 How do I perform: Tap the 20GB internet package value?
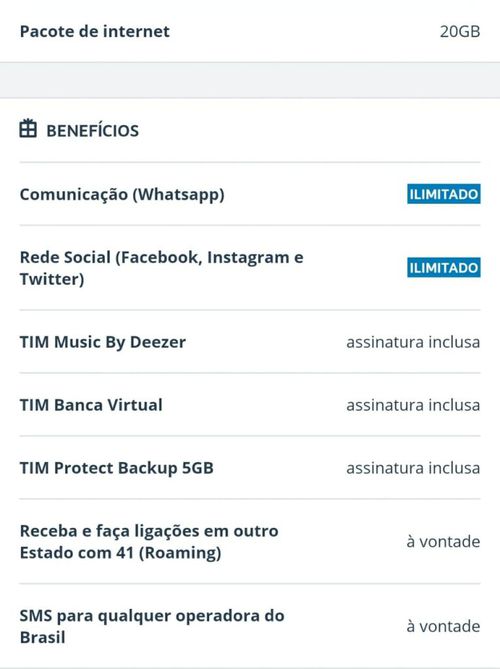tap(460, 32)
